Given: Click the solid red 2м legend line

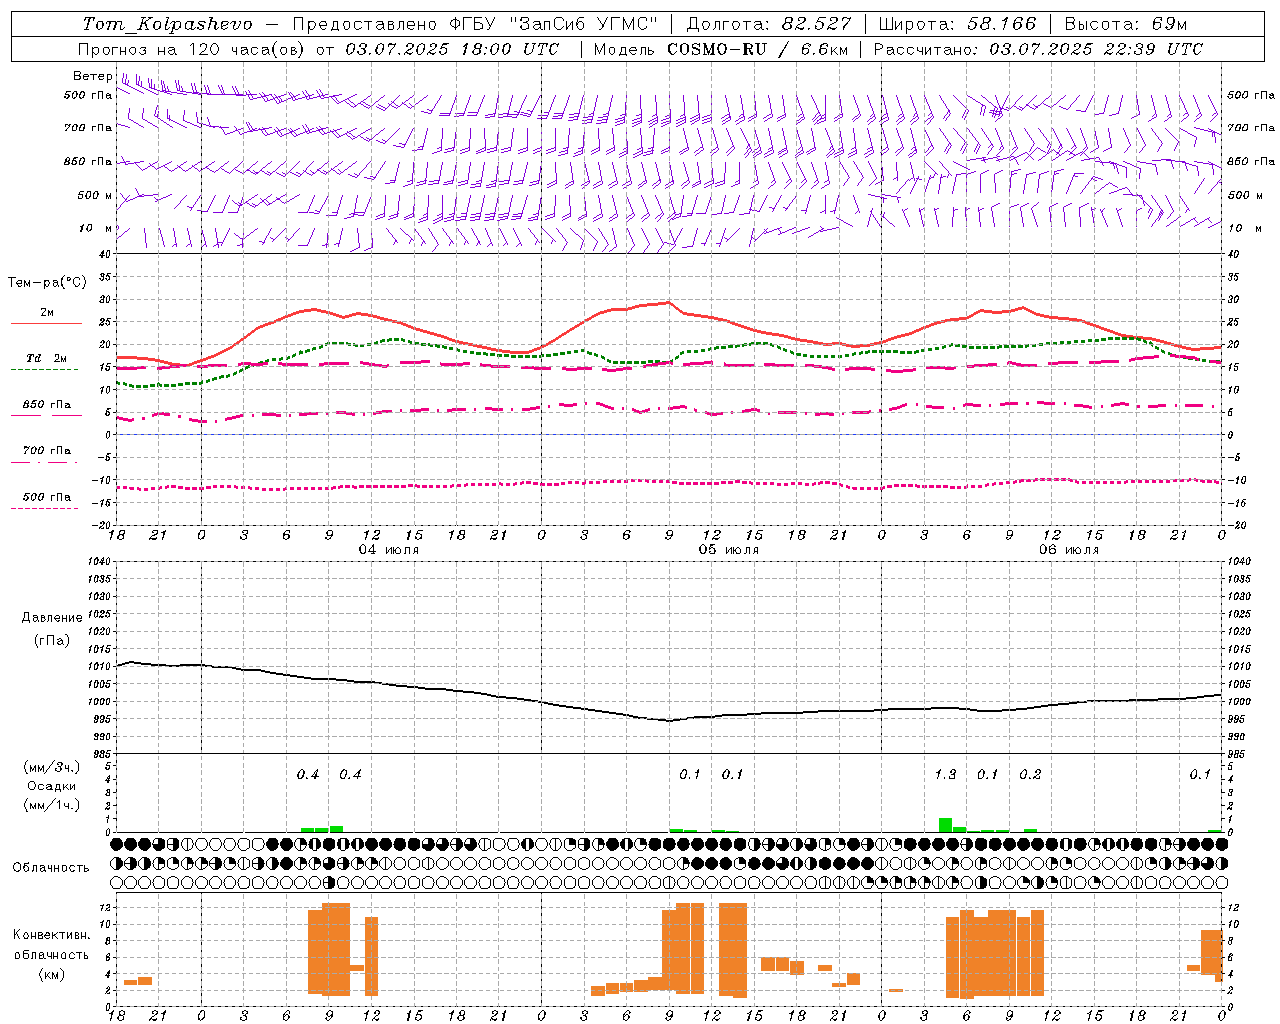Looking at the screenshot, I should tap(46, 324).
